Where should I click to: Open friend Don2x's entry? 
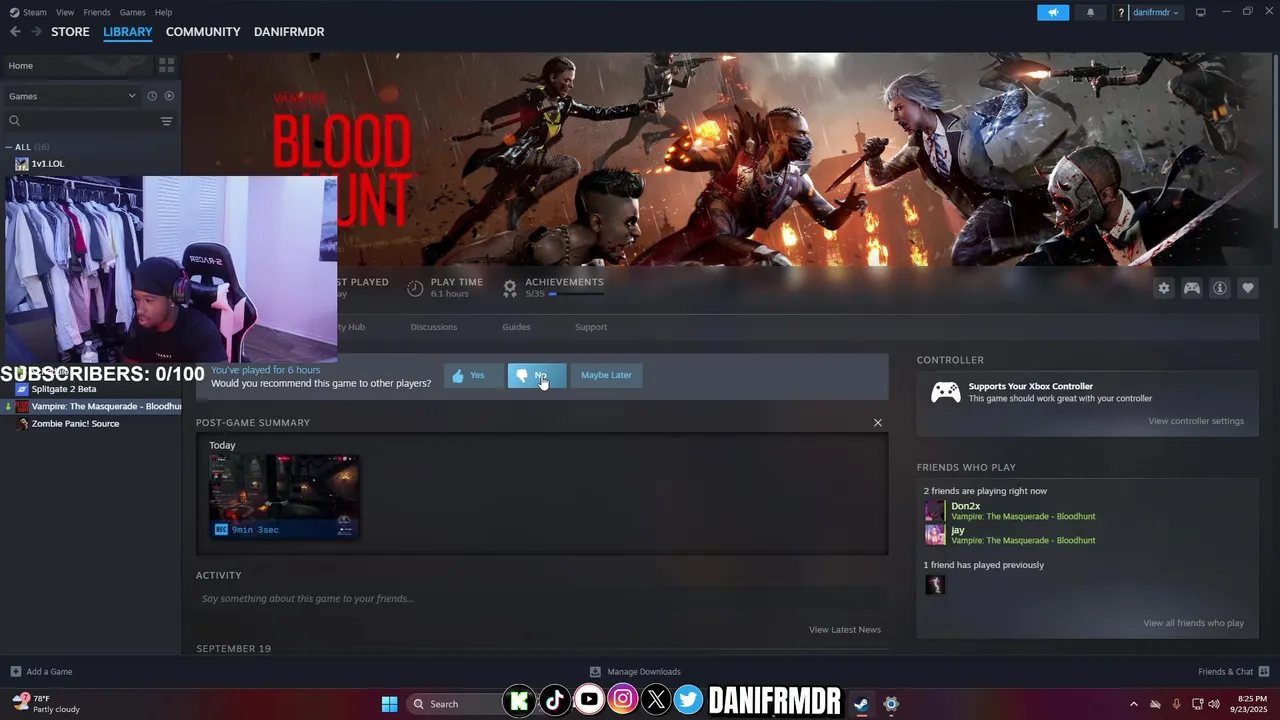tap(1010, 511)
